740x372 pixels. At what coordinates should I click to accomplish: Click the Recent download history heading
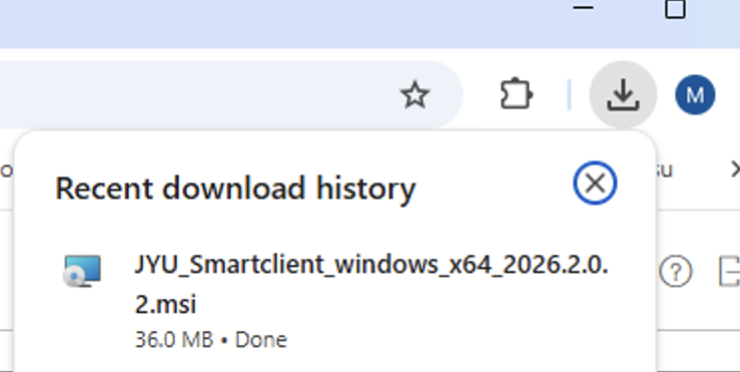click(x=235, y=188)
